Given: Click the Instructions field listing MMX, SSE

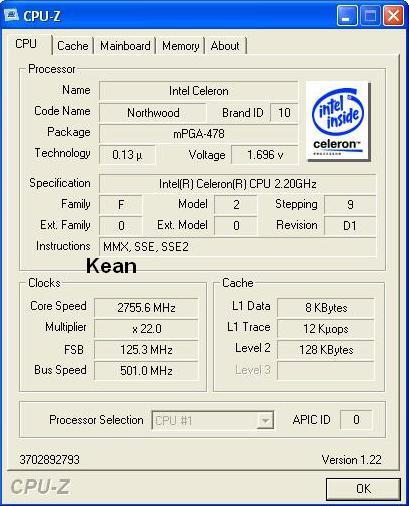Looking at the screenshot, I should (x=237, y=247).
